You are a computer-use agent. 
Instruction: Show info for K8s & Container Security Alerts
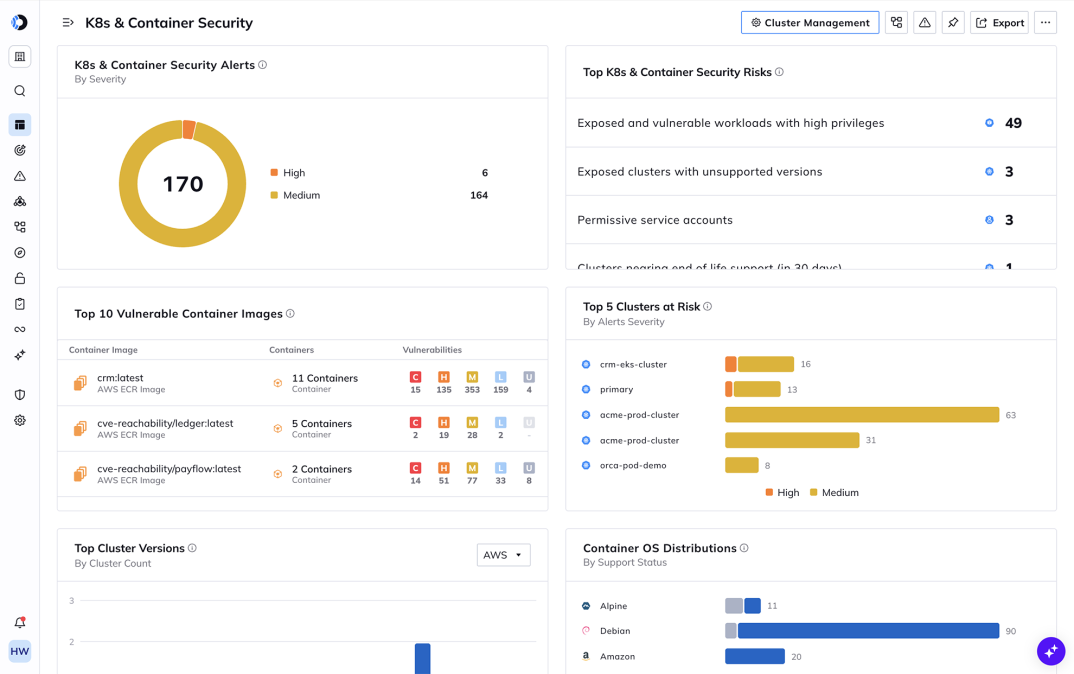pos(262,65)
